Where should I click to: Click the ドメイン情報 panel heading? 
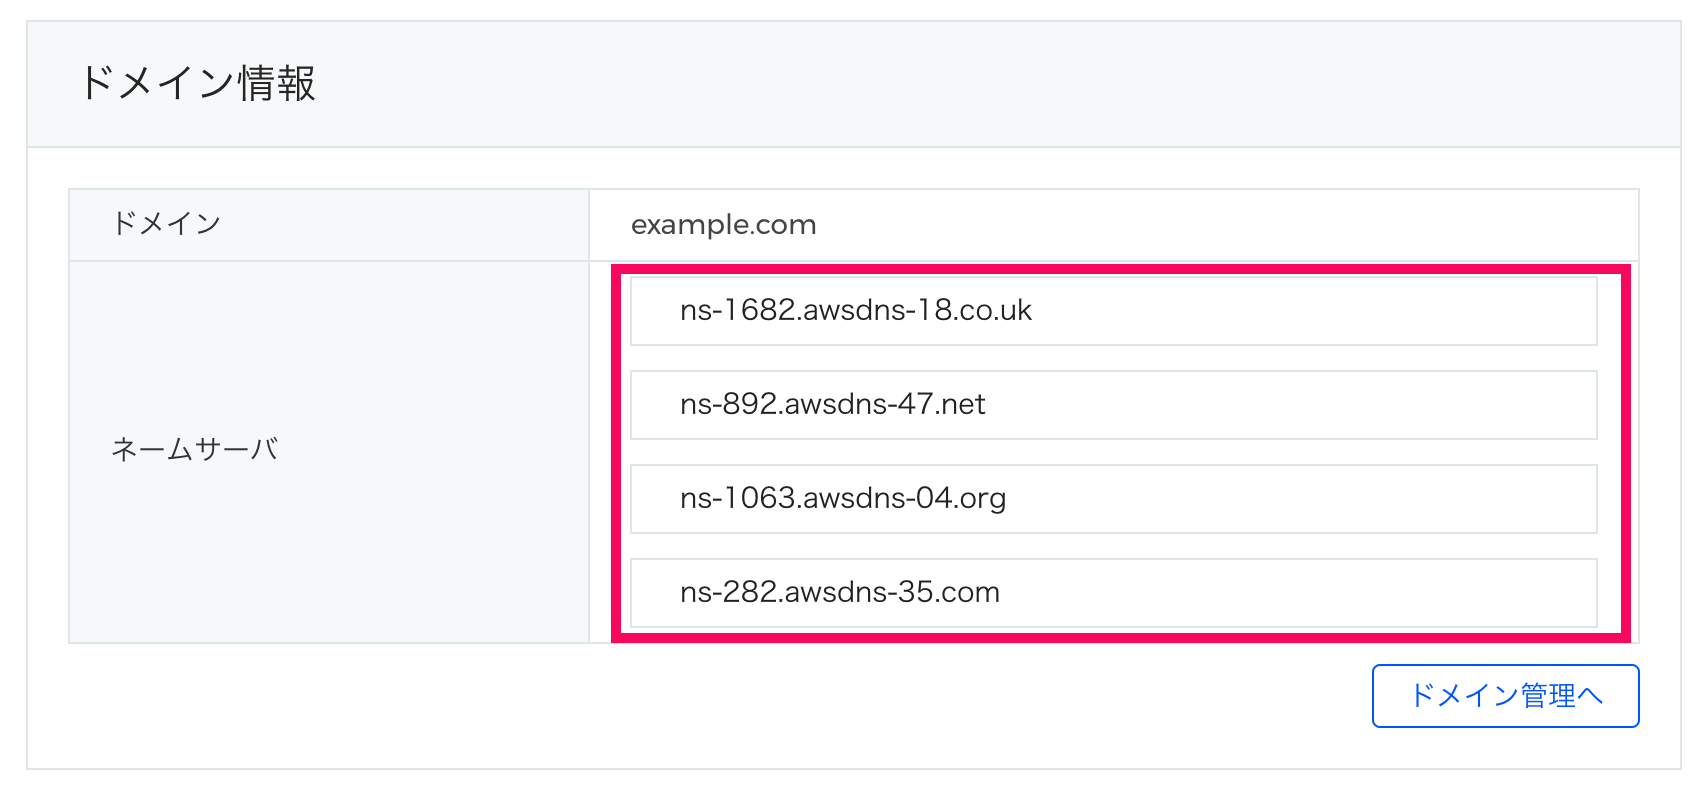(x=197, y=83)
